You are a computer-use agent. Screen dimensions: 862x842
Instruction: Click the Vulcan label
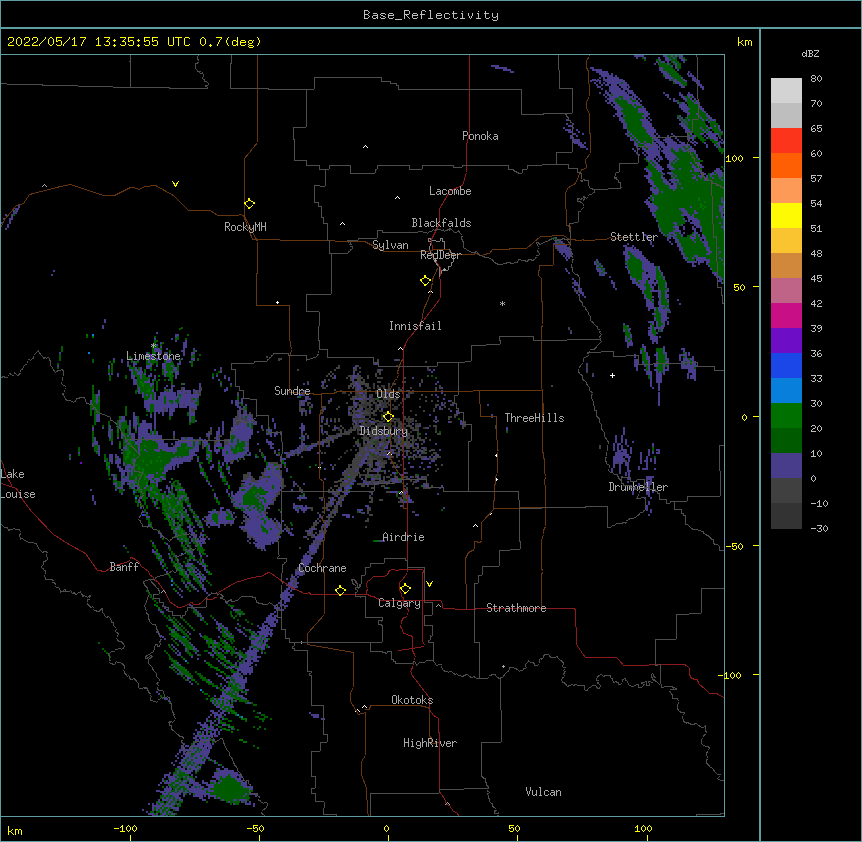(543, 792)
